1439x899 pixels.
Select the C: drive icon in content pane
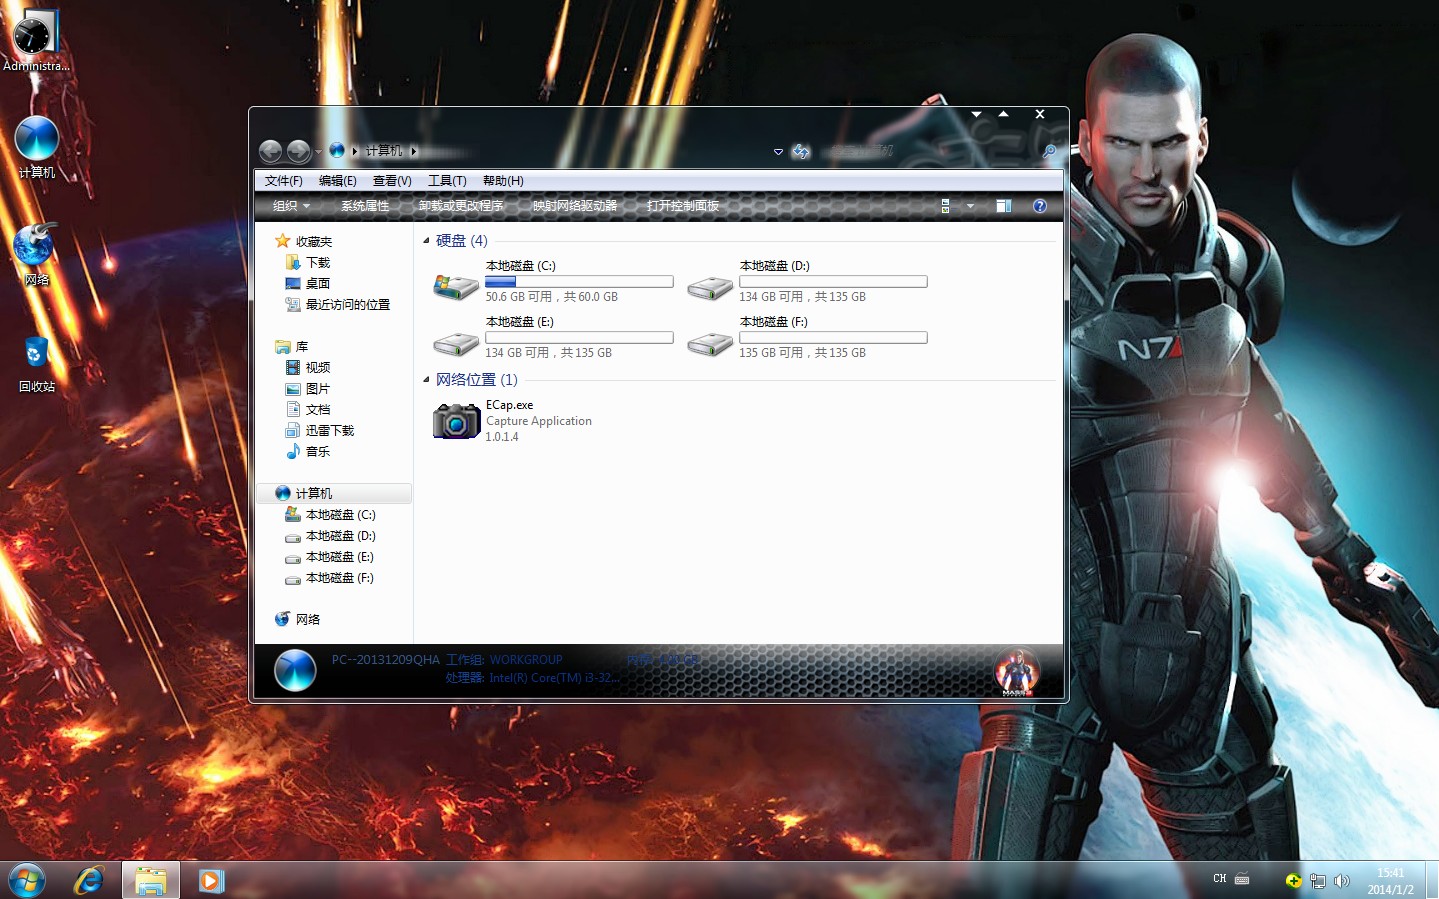pos(456,287)
